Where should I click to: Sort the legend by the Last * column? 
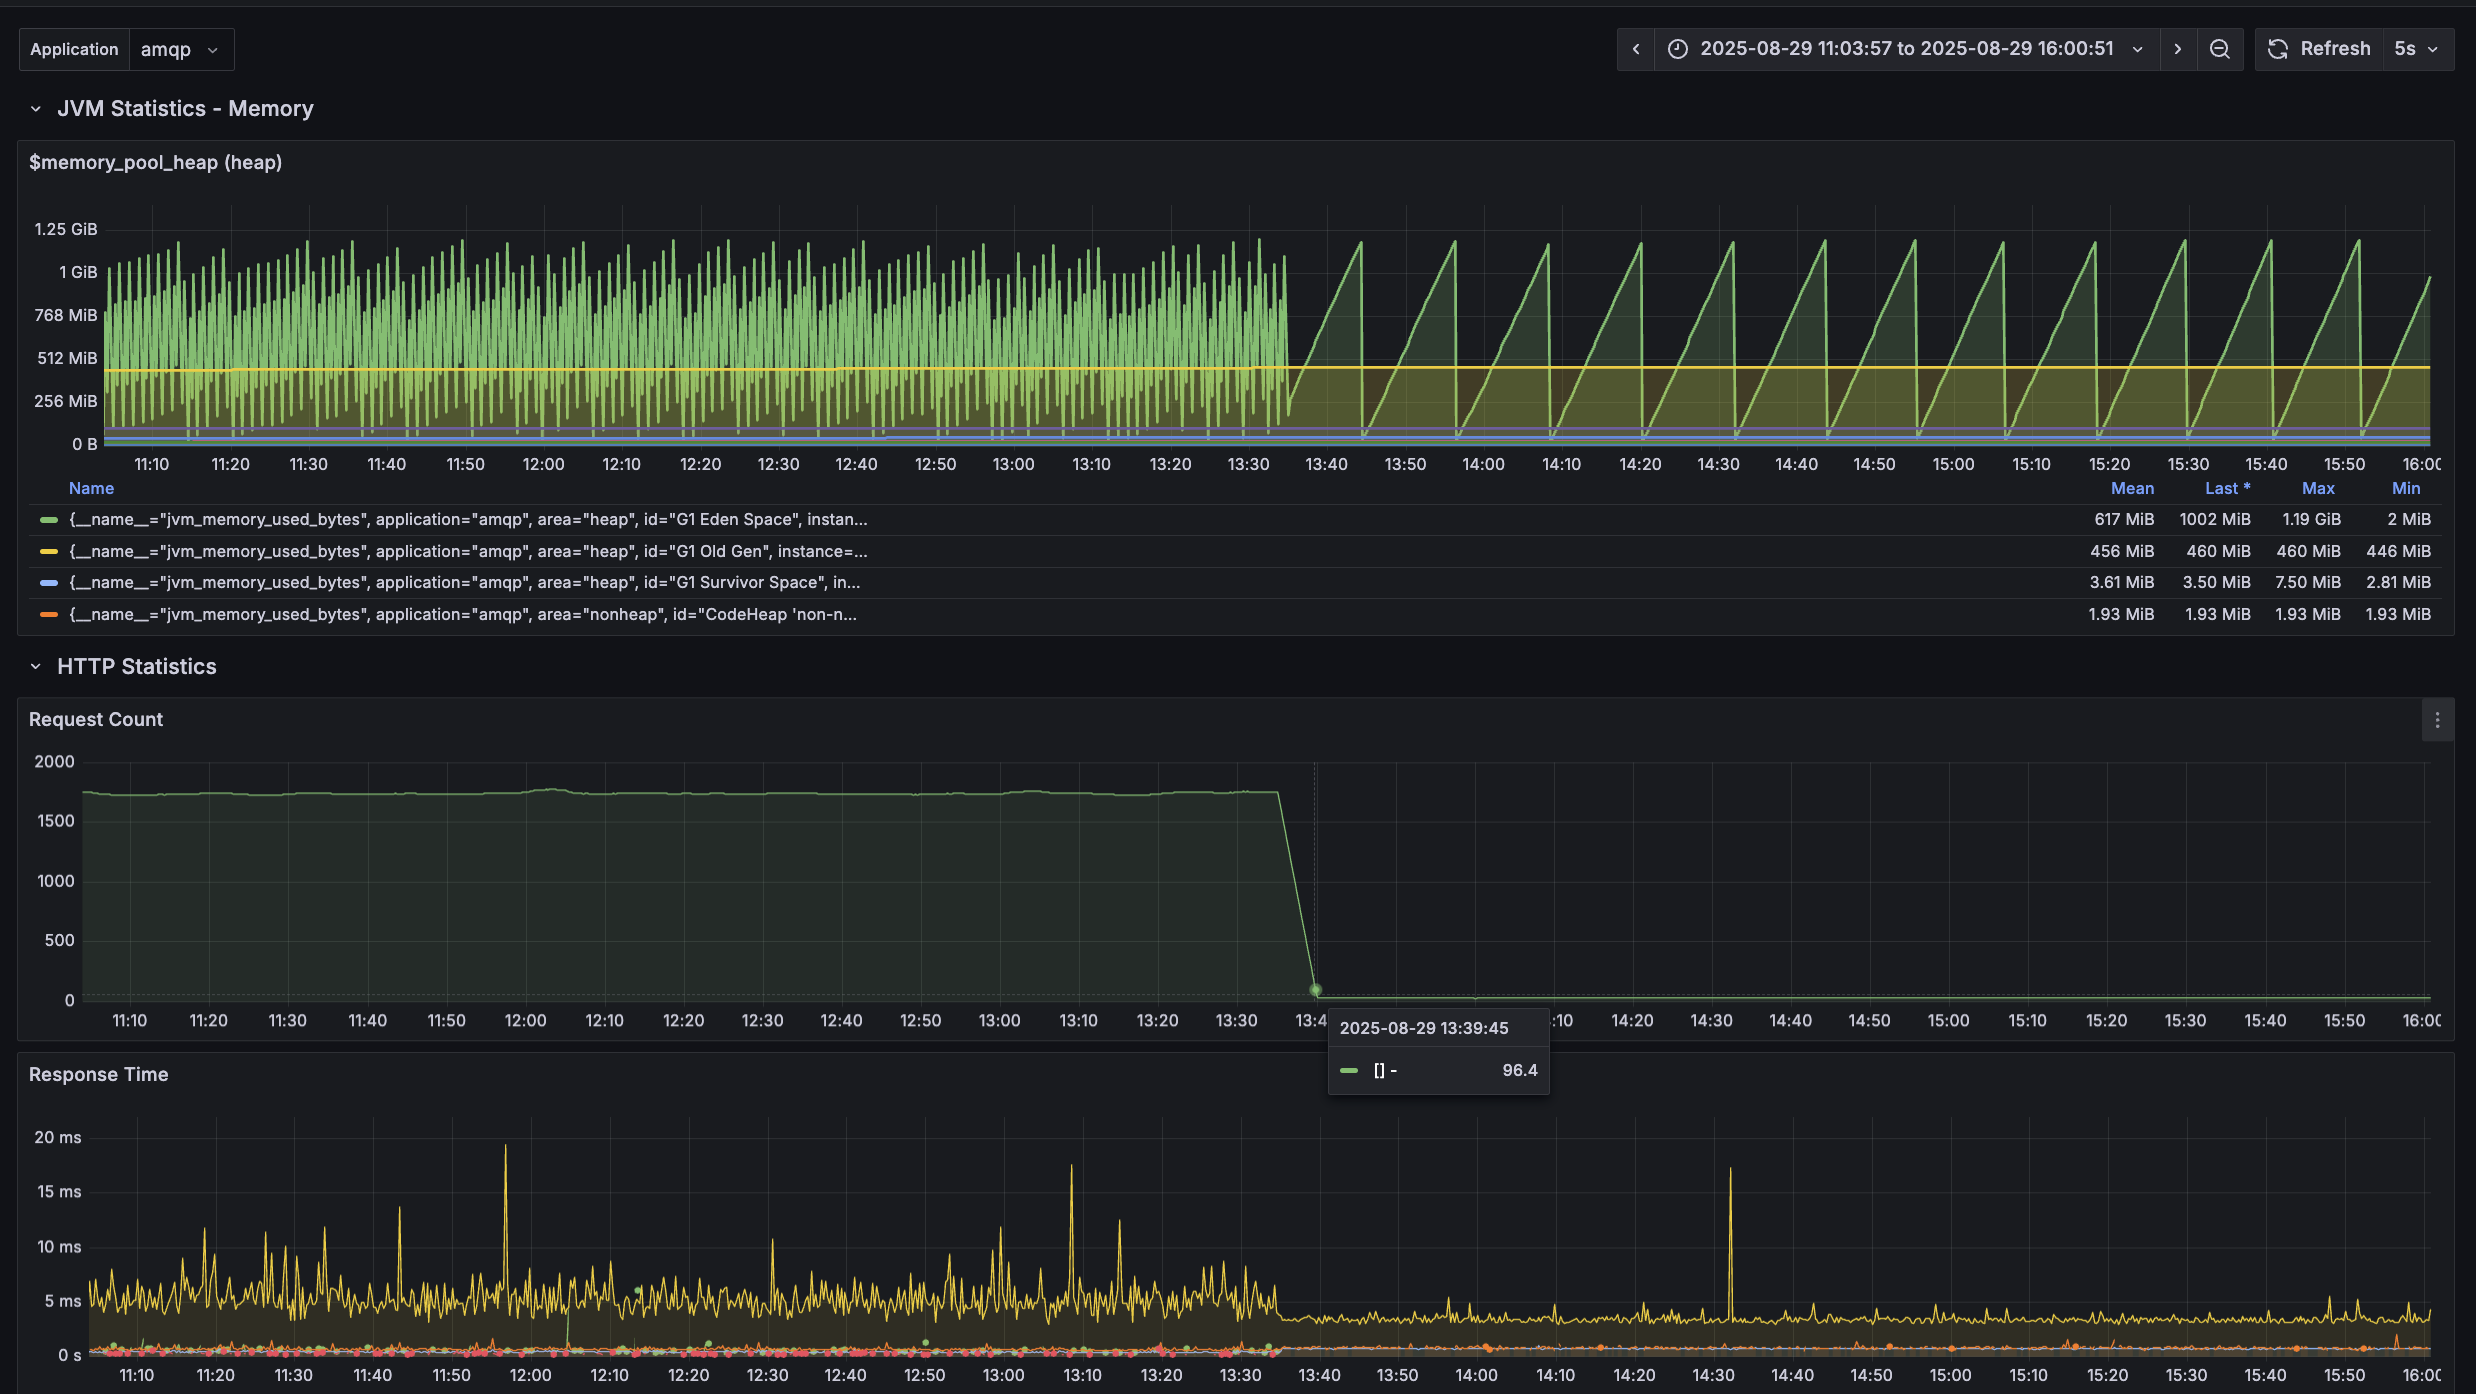click(x=2227, y=489)
